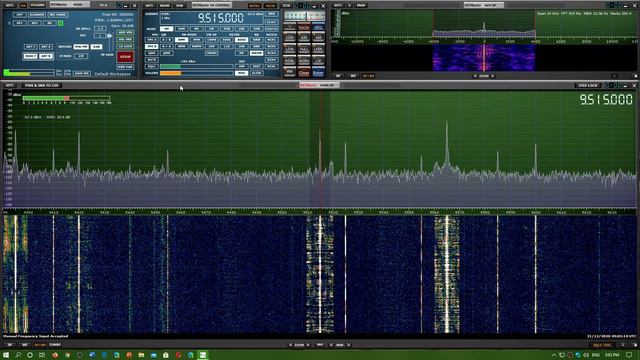Adjust the VOLUME slider
The image size is (640, 360).
pos(197,73)
